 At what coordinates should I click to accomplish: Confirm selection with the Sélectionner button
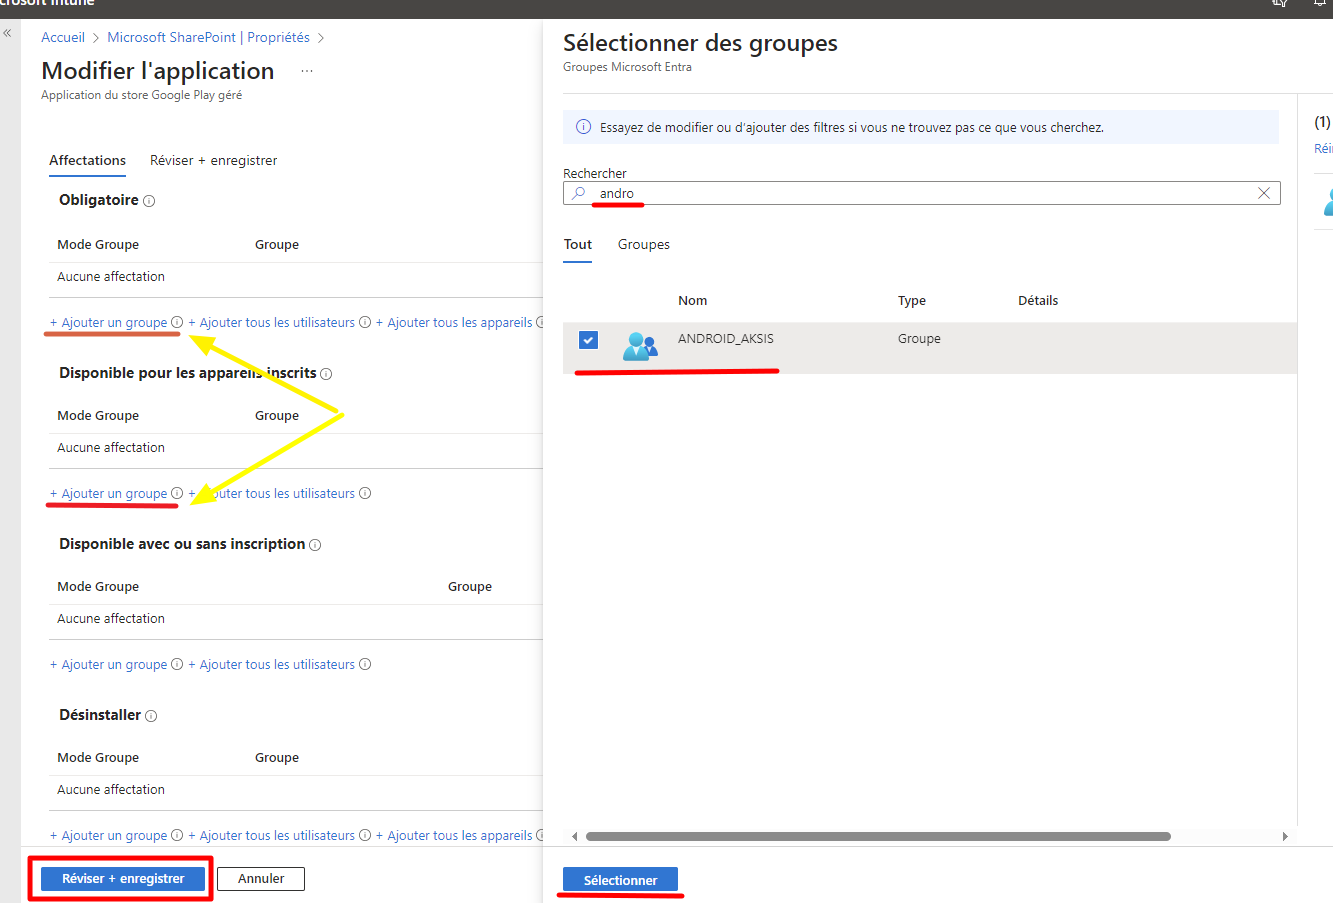[620, 880]
